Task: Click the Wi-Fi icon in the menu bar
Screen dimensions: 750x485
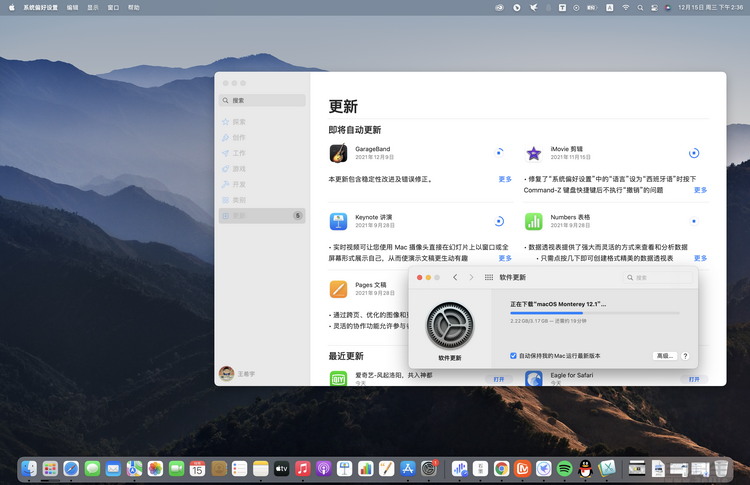Action: pyautogui.click(x=626, y=8)
